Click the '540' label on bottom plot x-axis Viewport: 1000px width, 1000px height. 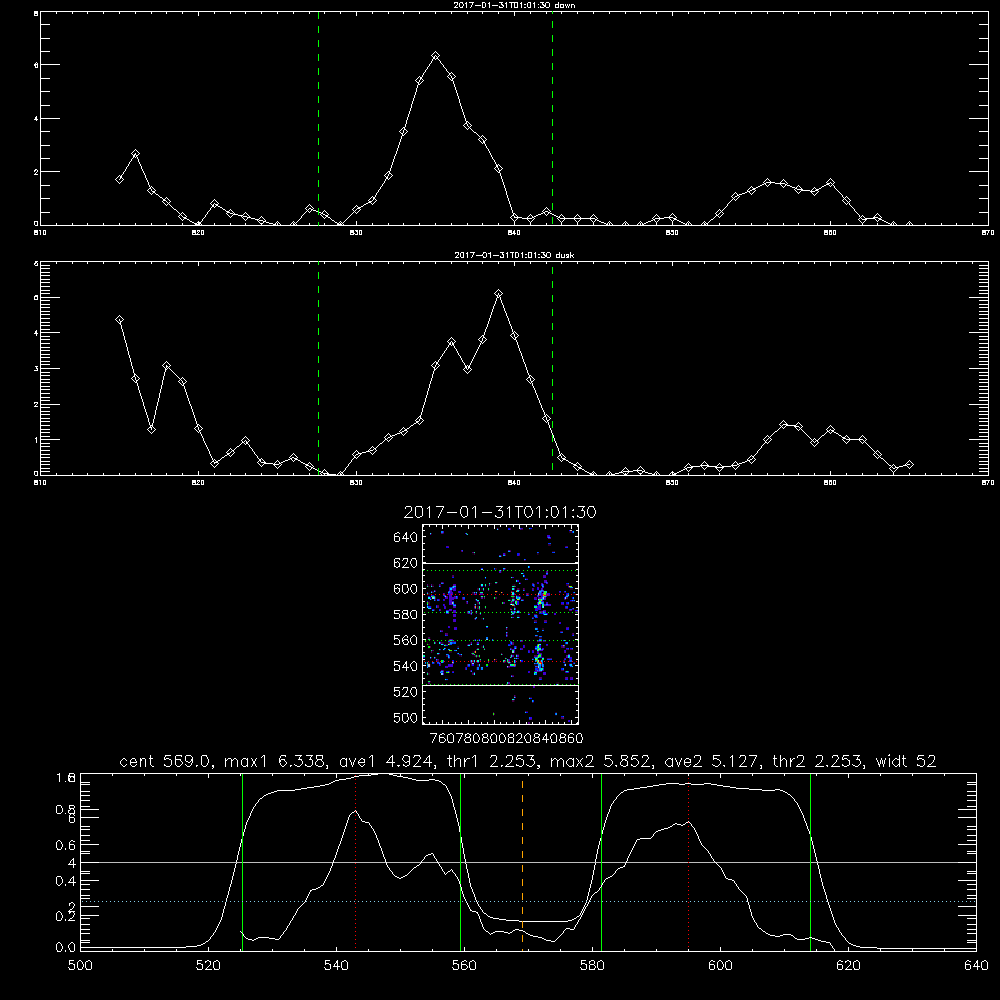pyautogui.click(x=336, y=966)
